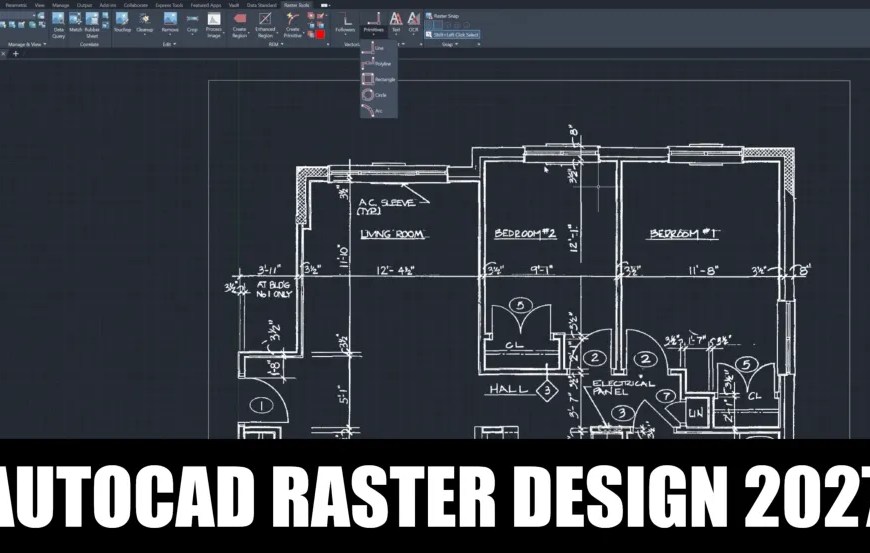Screen dimensions: 870x553
Task: Click the A.C. SLEEVE annotation text
Action: click(x=386, y=206)
